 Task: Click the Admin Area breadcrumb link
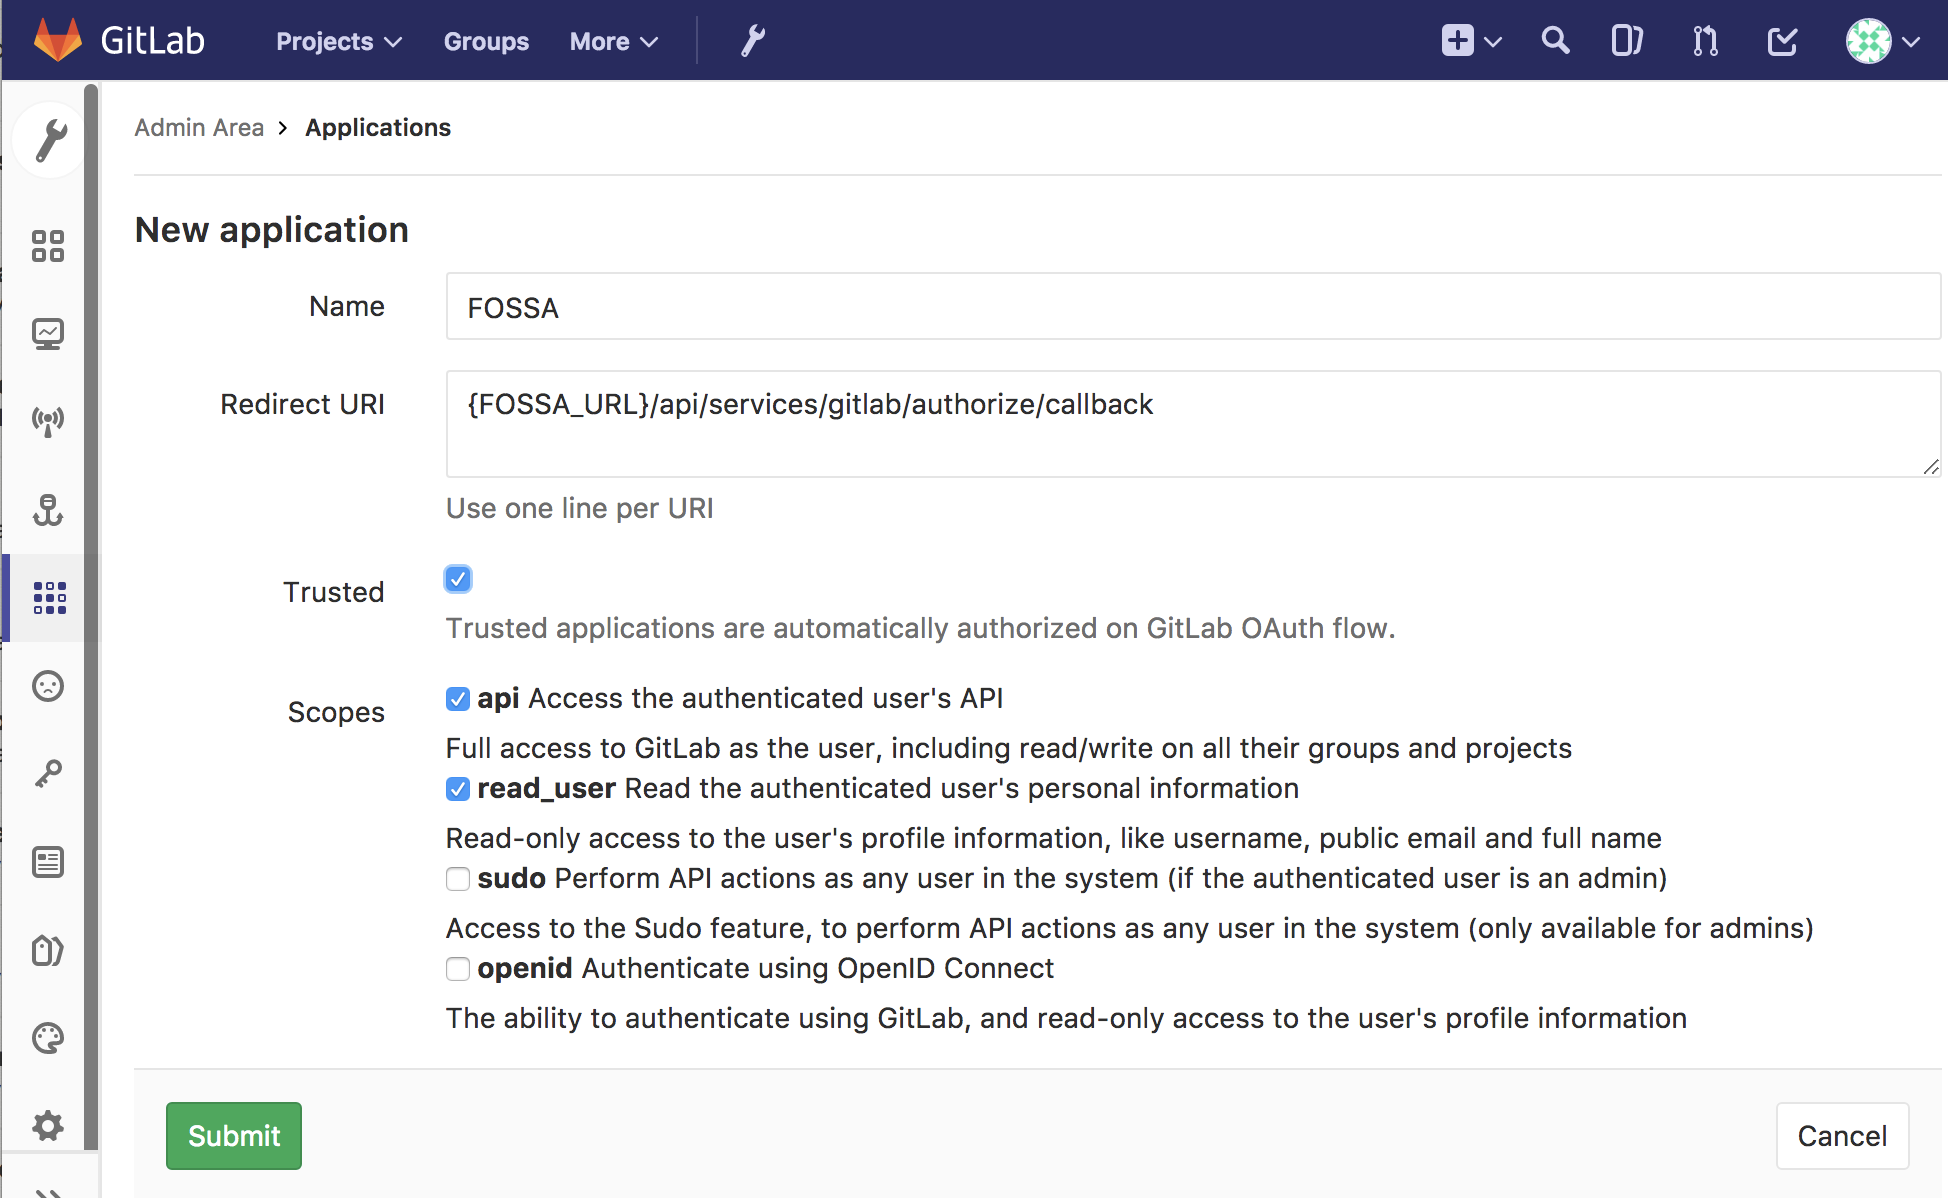click(199, 127)
